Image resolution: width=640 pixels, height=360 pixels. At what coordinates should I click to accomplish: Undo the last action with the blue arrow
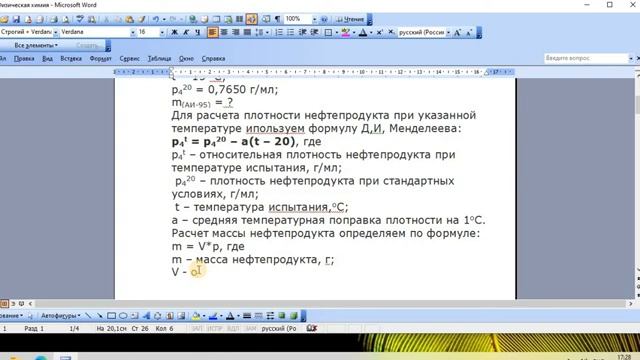(156, 19)
